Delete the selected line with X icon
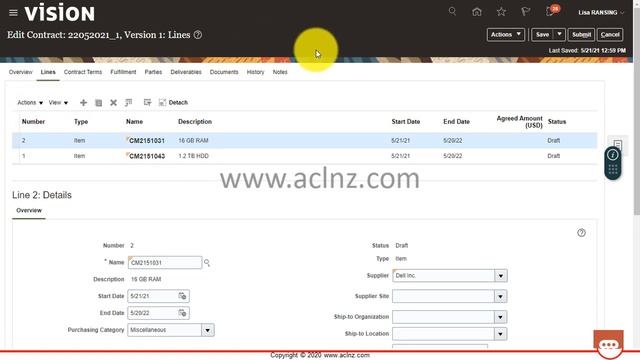The width and height of the screenshot is (640, 360). (x=113, y=102)
